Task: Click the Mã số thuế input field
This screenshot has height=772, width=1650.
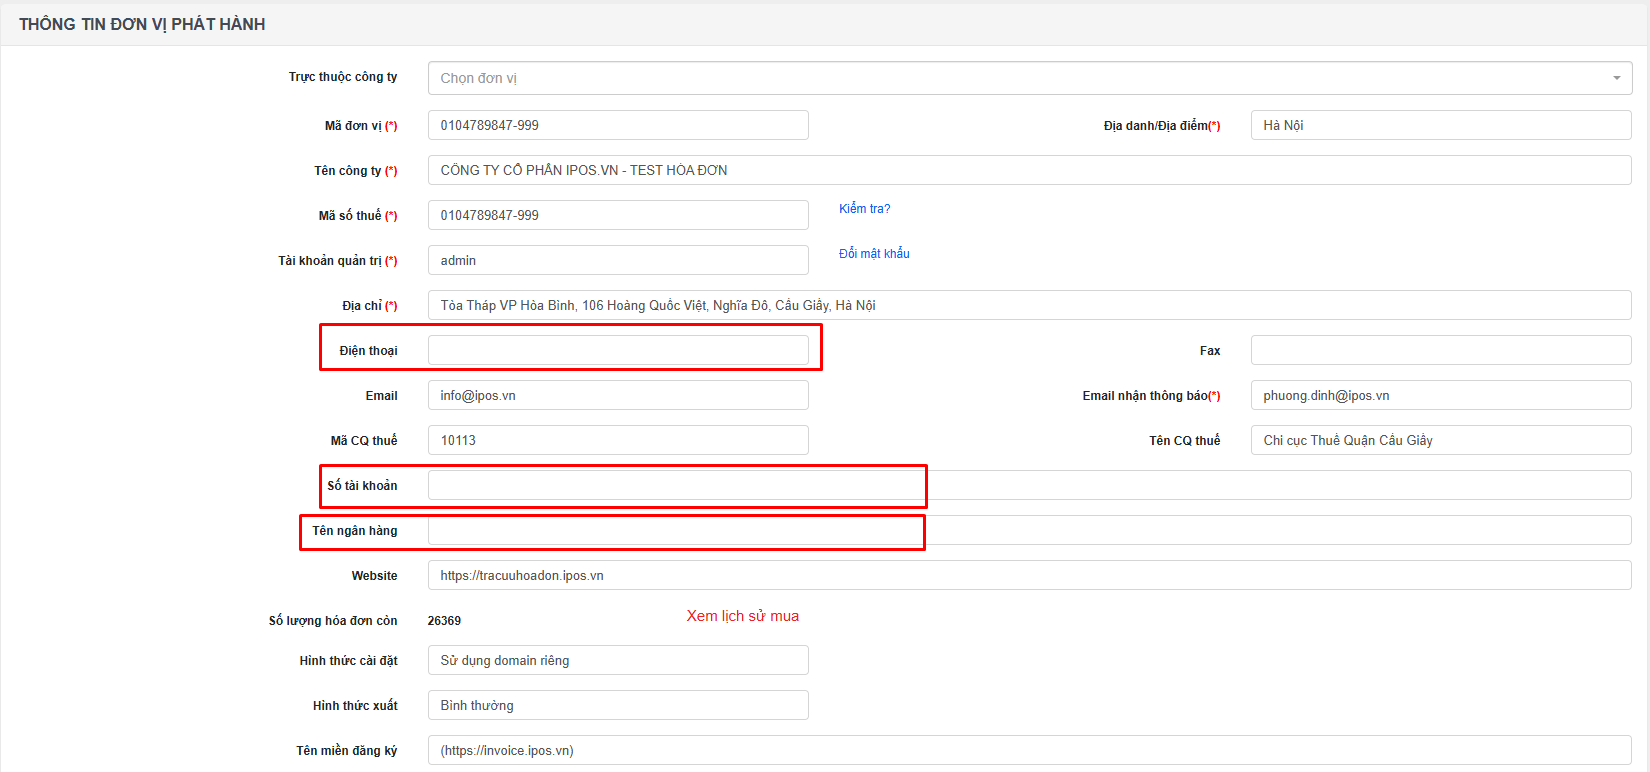Action: (618, 215)
